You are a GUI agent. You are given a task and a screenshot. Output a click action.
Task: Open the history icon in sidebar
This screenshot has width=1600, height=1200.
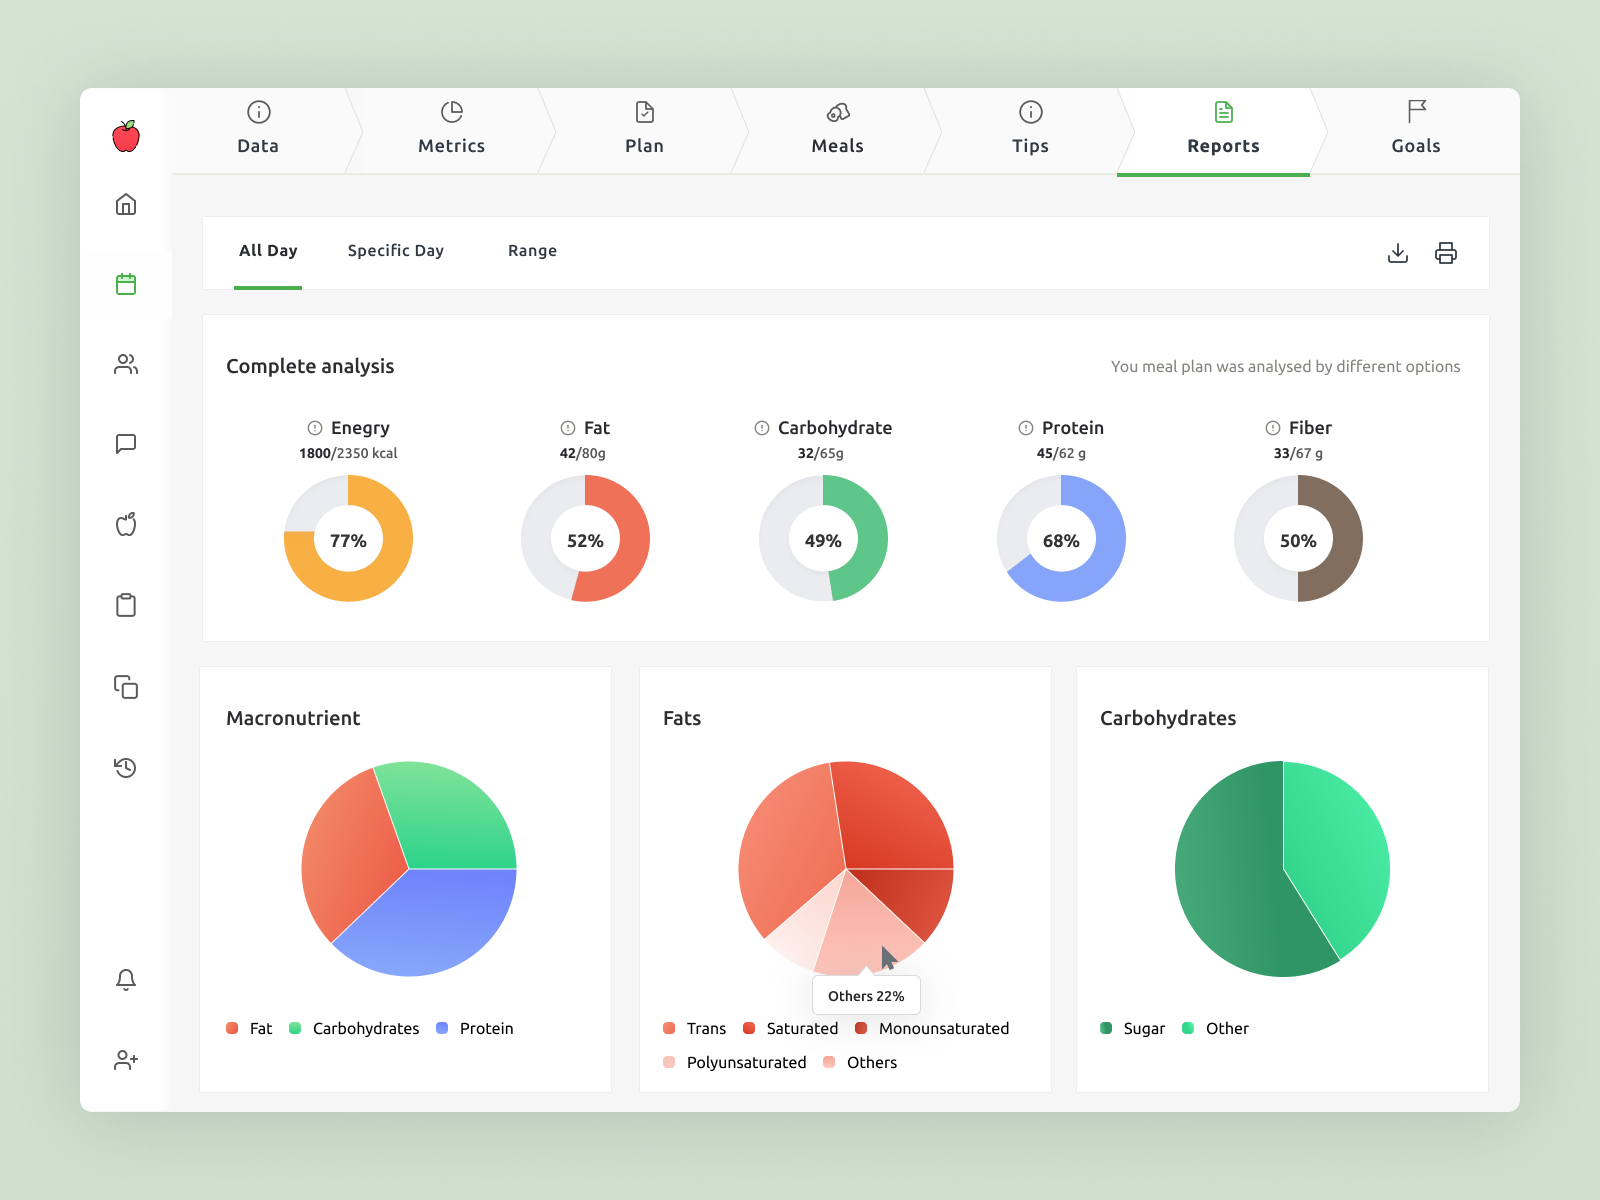[x=126, y=768]
